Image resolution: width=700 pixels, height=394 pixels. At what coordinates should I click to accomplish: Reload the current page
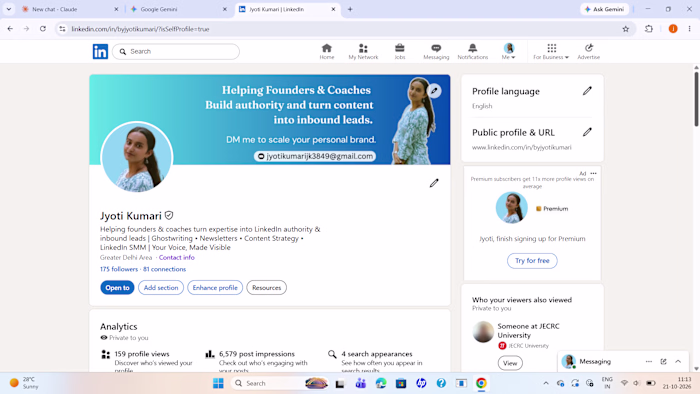pos(43,29)
